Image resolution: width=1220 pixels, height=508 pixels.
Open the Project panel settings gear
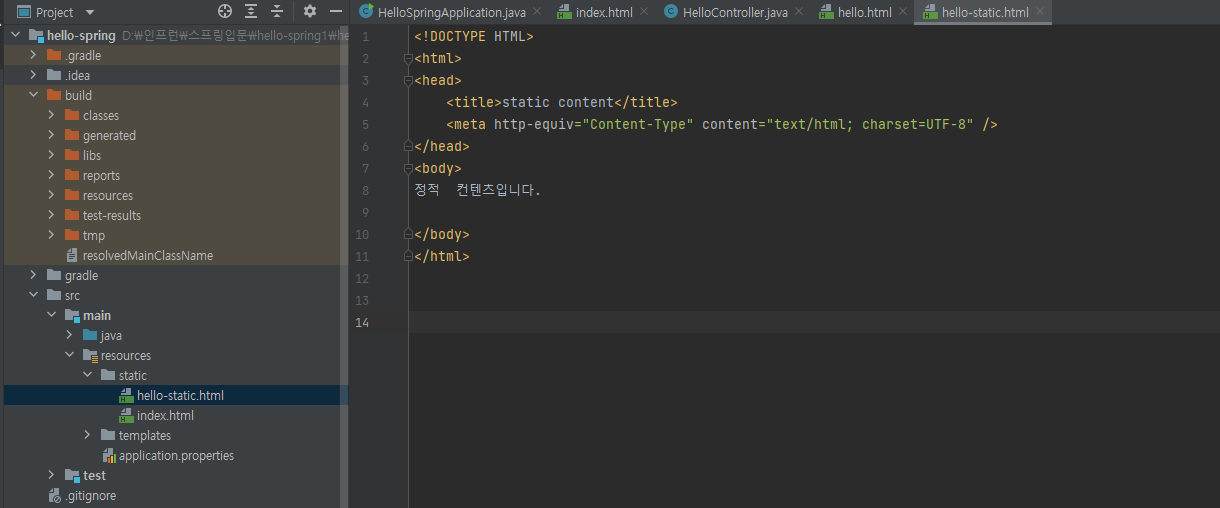pos(310,12)
